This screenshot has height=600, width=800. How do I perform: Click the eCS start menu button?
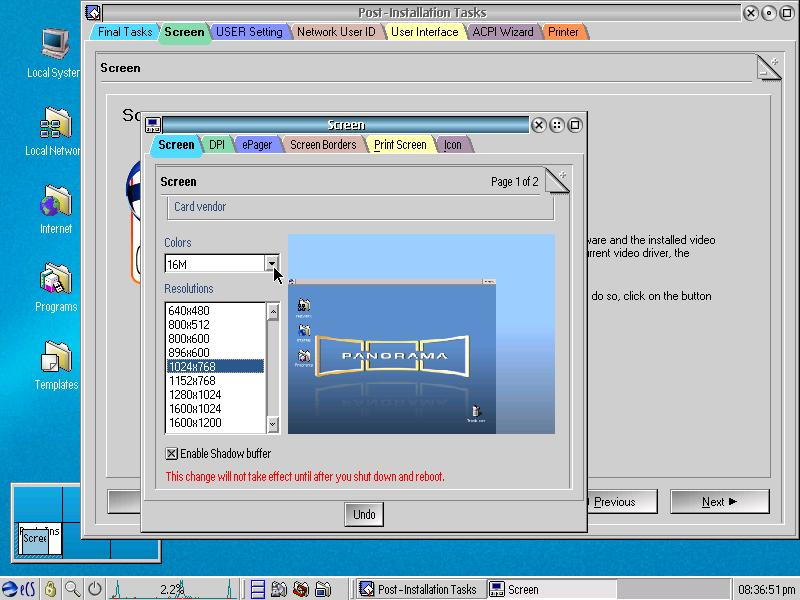pos(19,589)
